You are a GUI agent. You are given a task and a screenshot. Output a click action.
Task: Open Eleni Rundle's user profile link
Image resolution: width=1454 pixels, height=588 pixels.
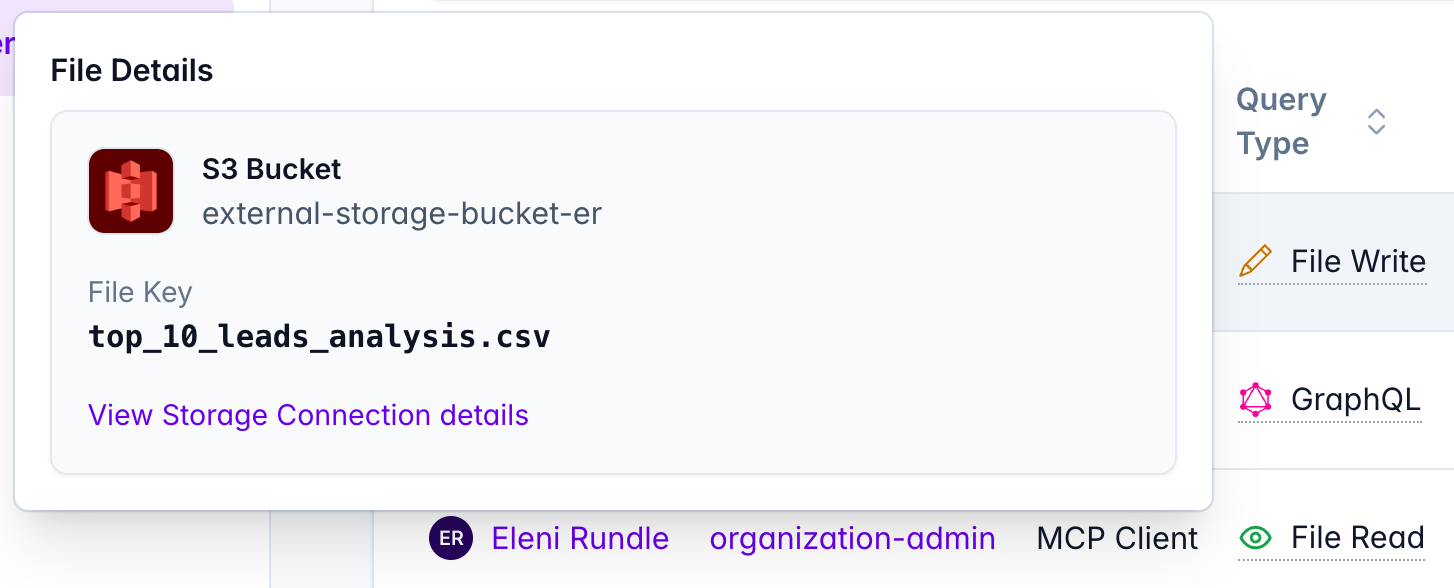click(x=580, y=538)
